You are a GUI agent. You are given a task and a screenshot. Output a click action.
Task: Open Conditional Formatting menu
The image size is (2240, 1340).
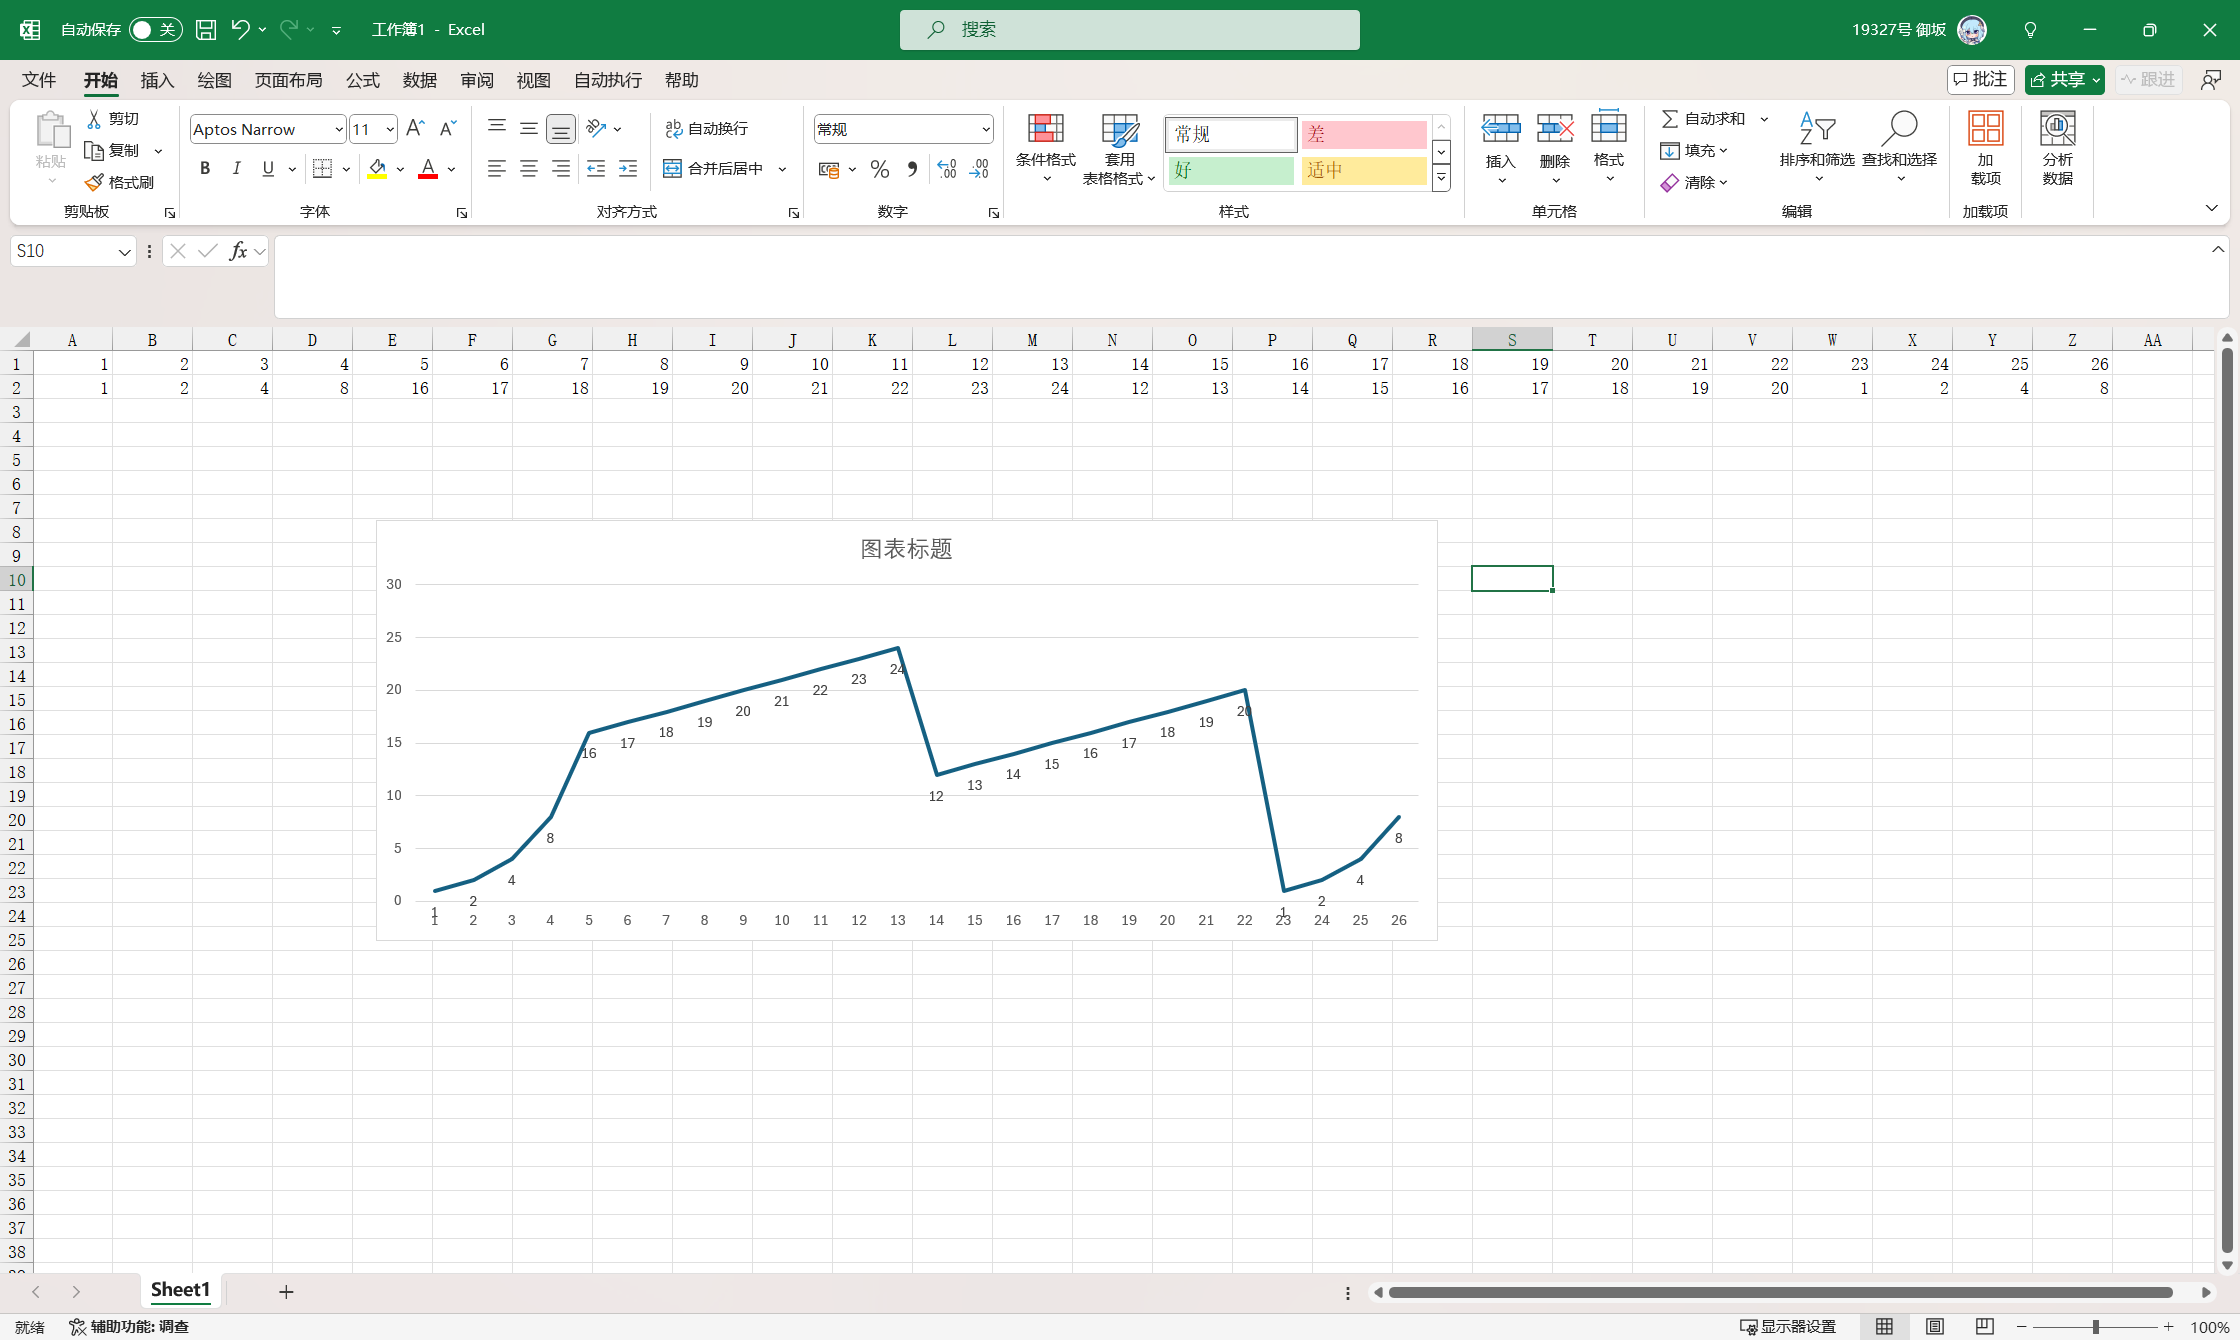1046,148
